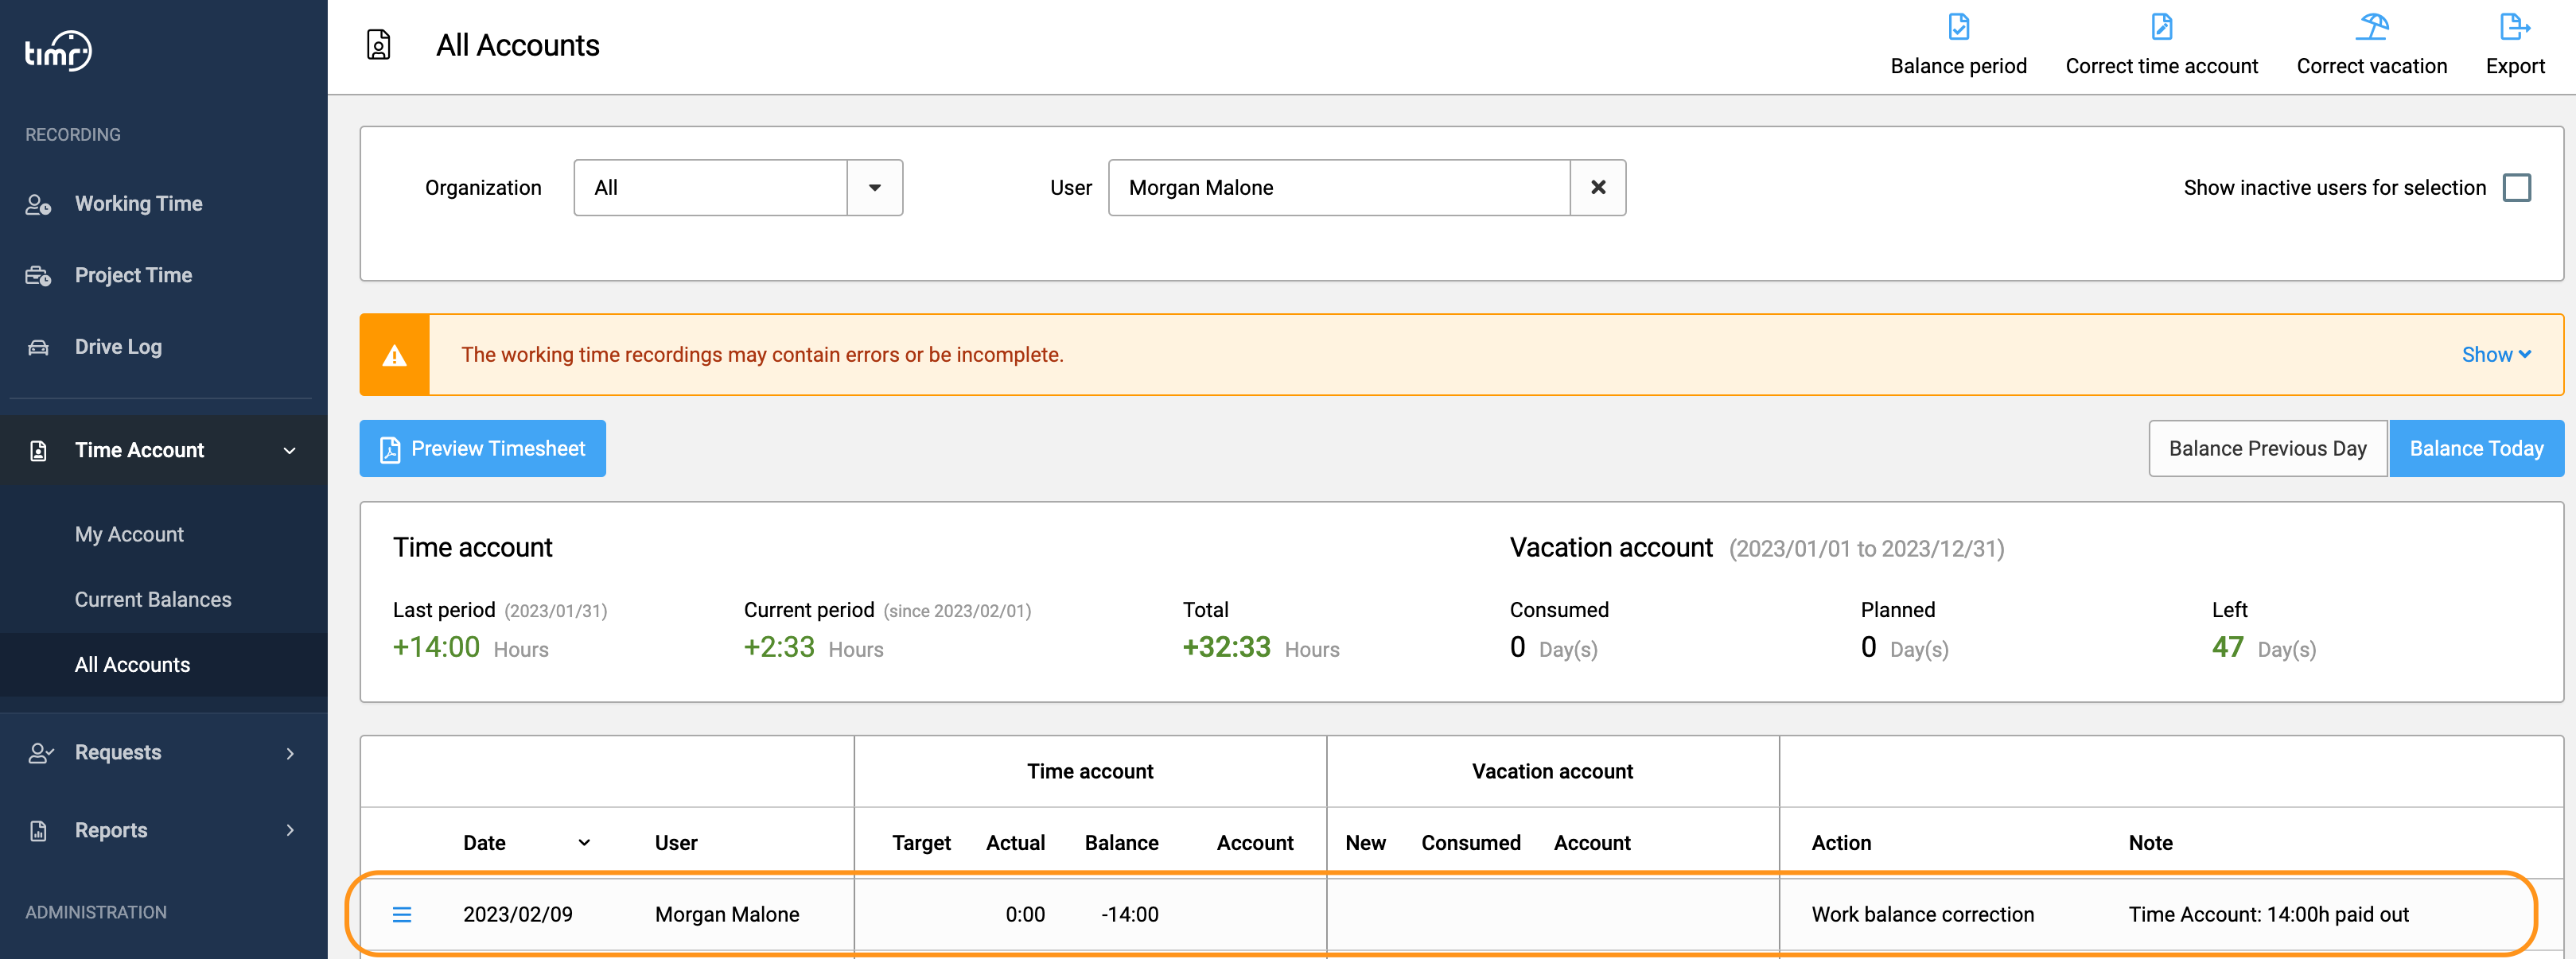The width and height of the screenshot is (2576, 959).
Task: Click the Preview Timesheet button
Action: coord(482,449)
